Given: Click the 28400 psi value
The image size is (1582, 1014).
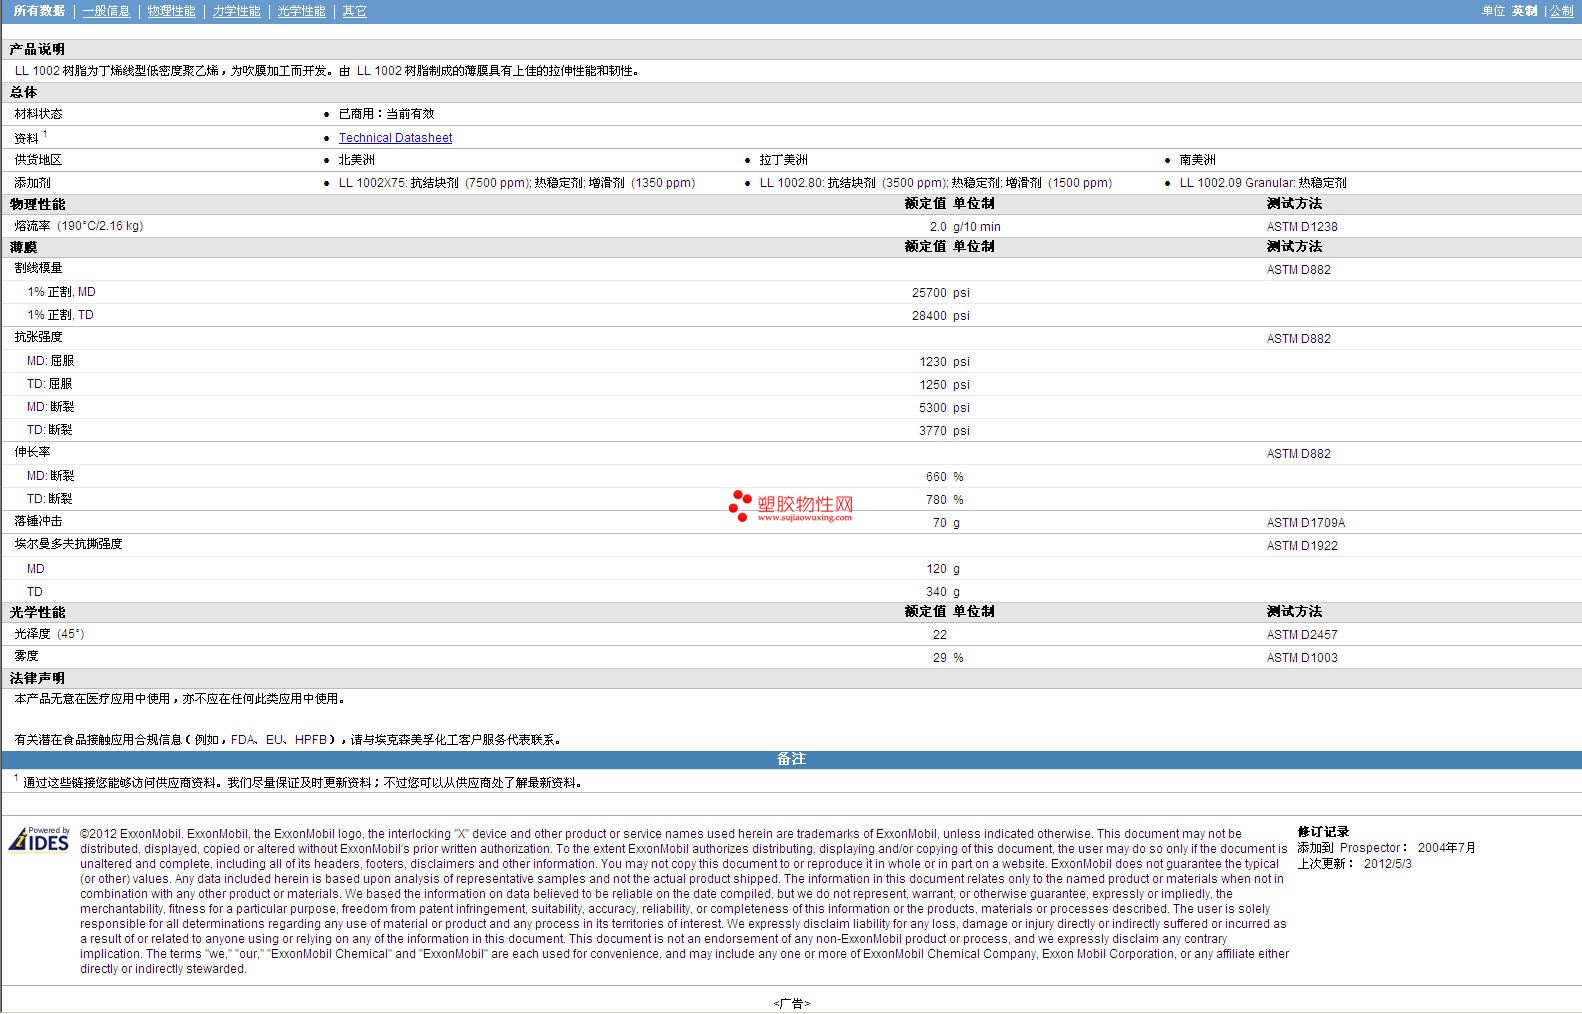Looking at the screenshot, I should (x=940, y=316).
